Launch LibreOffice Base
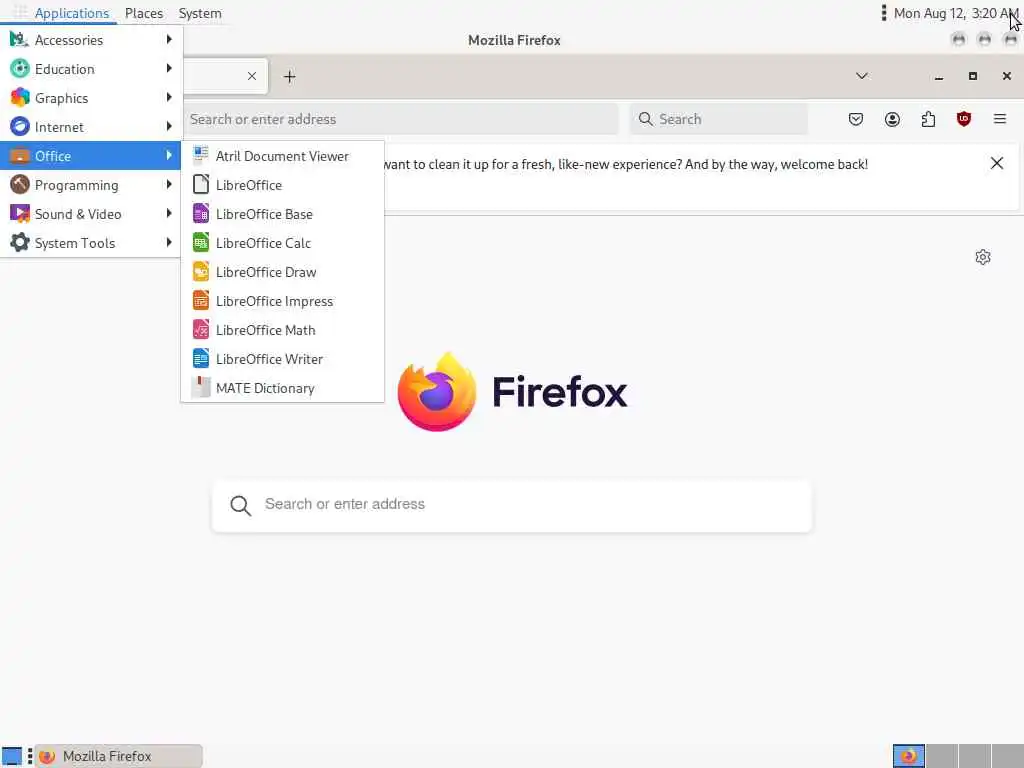The height and width of the screenshot is (768, 1024). [282, 214]
